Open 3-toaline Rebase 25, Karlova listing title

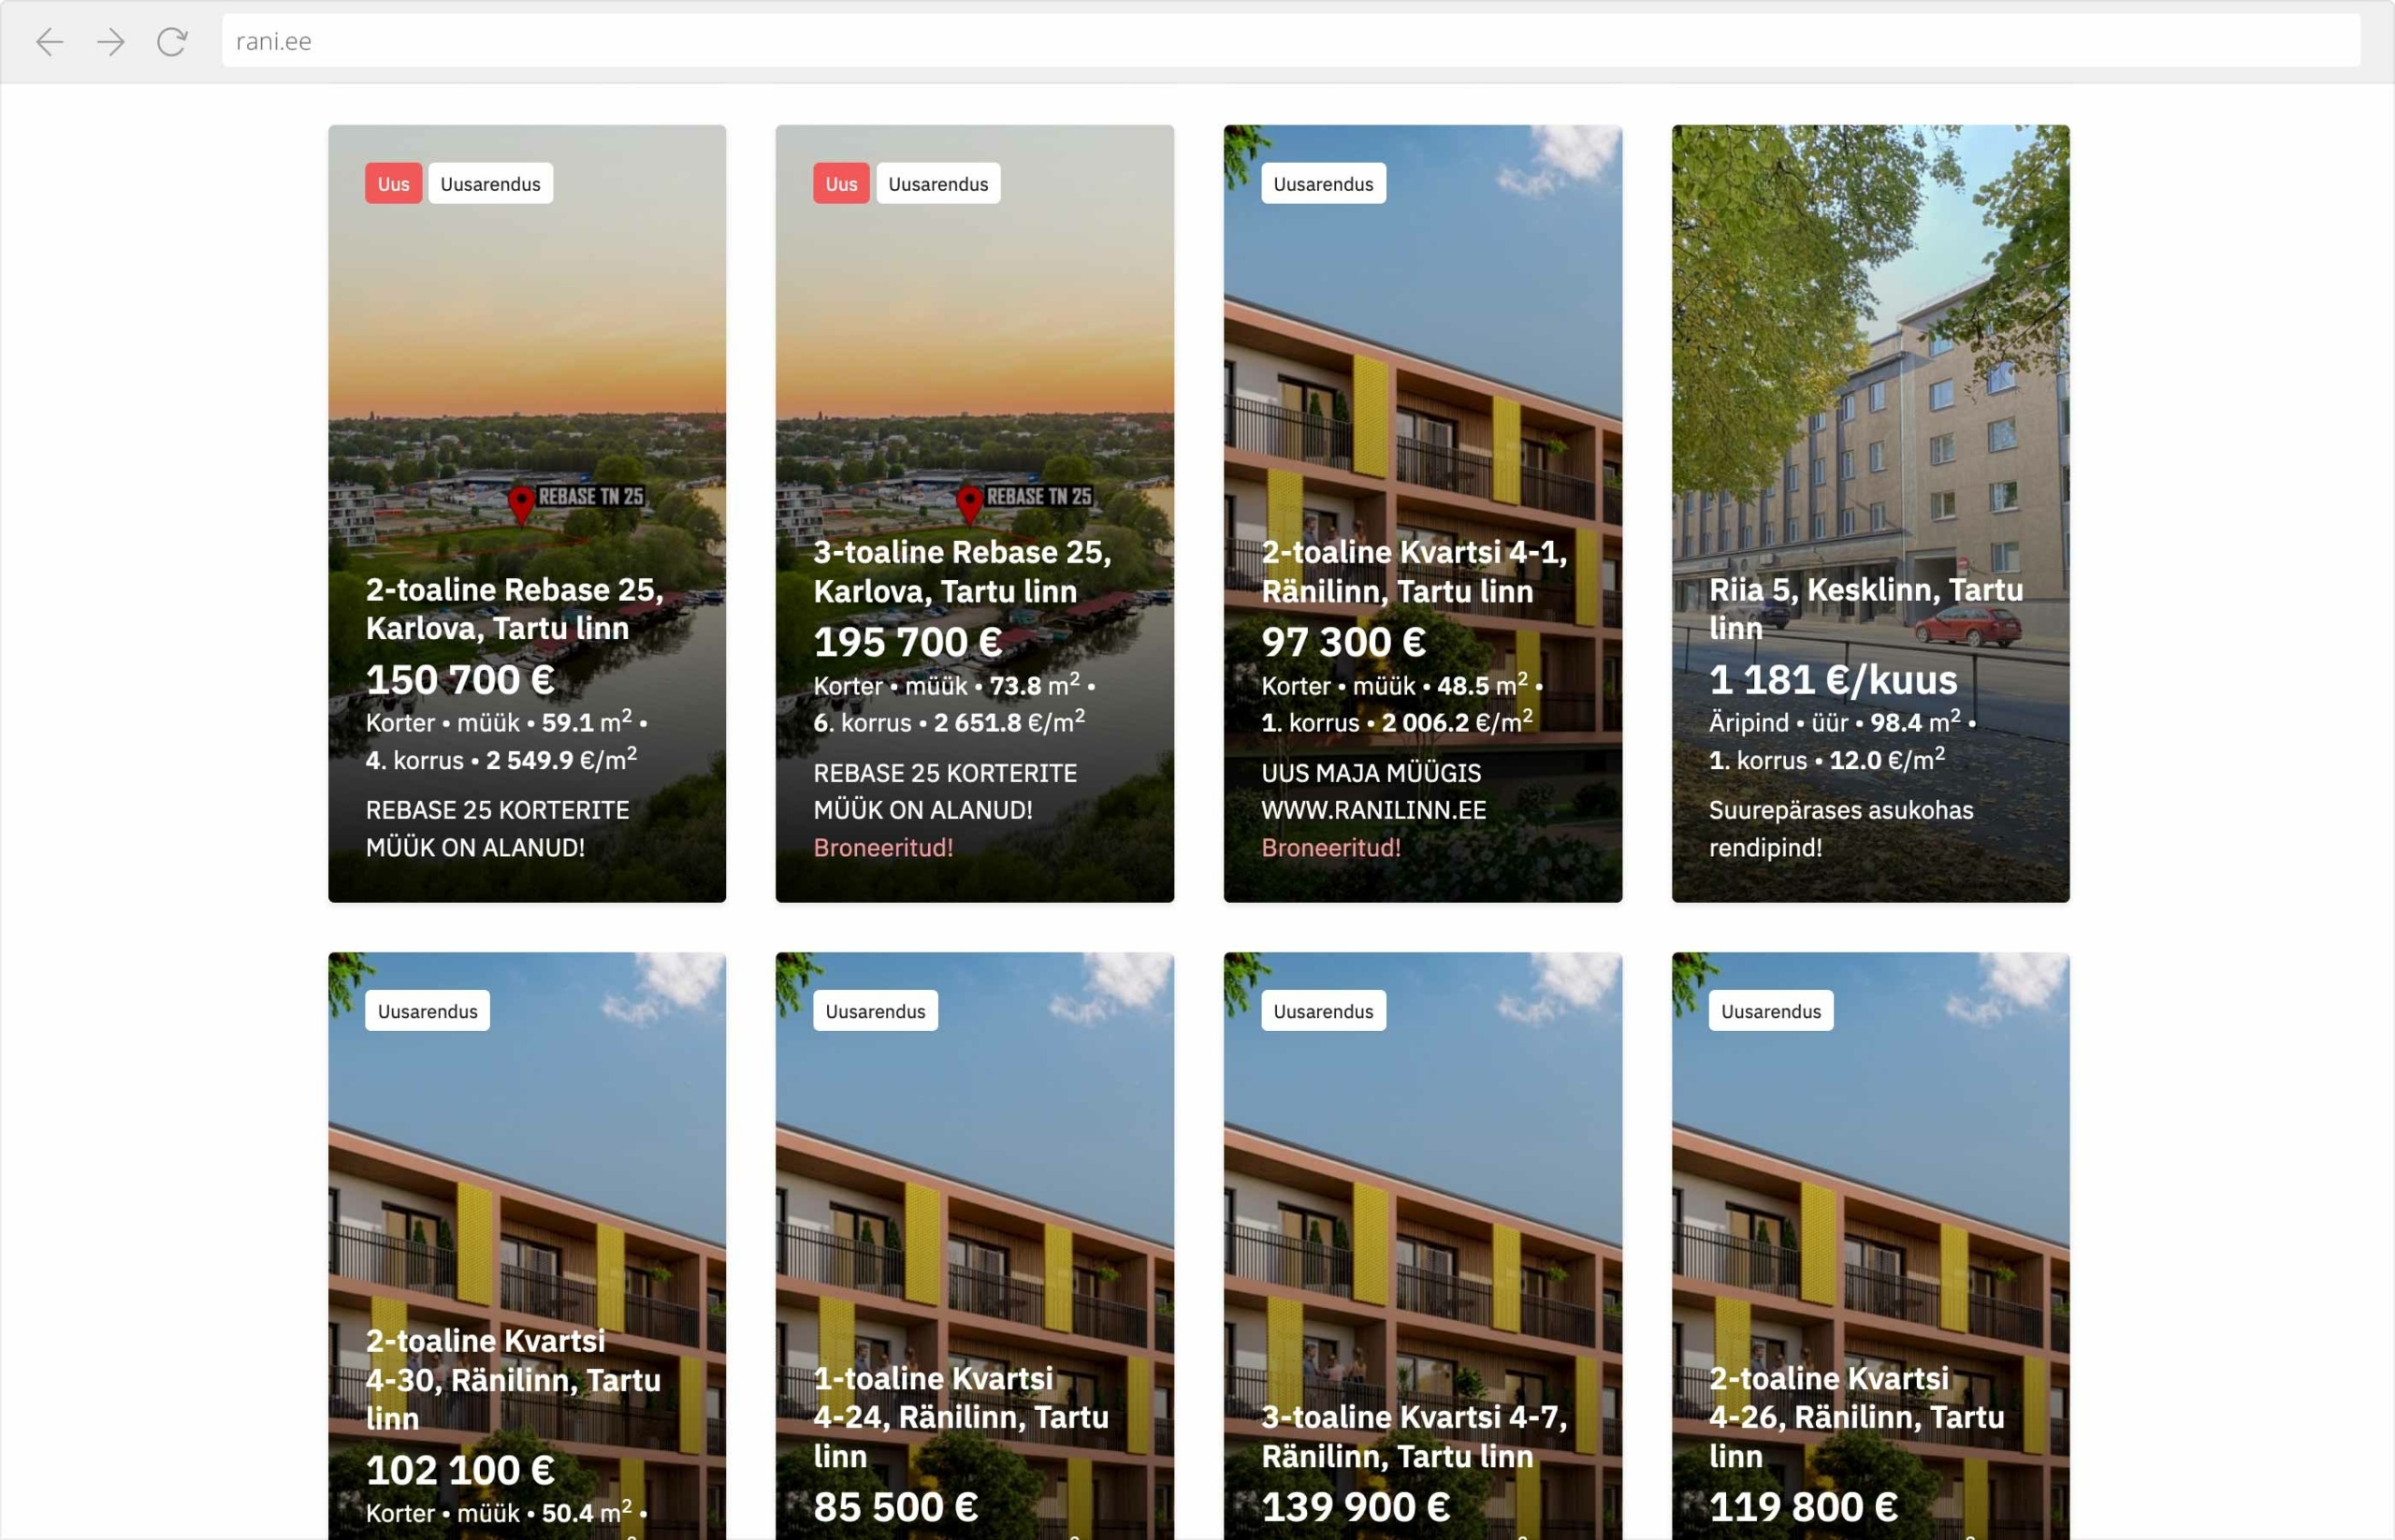click(962, 571)
